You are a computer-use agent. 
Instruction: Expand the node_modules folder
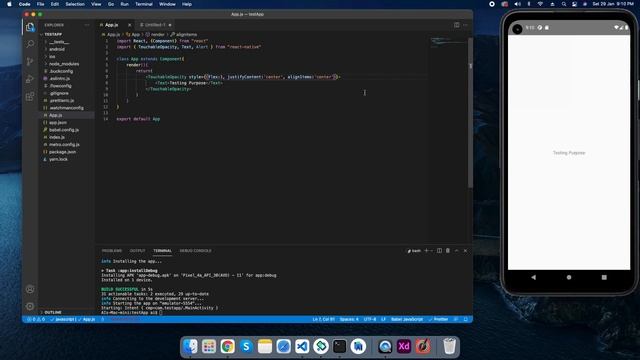coord(64,64)
